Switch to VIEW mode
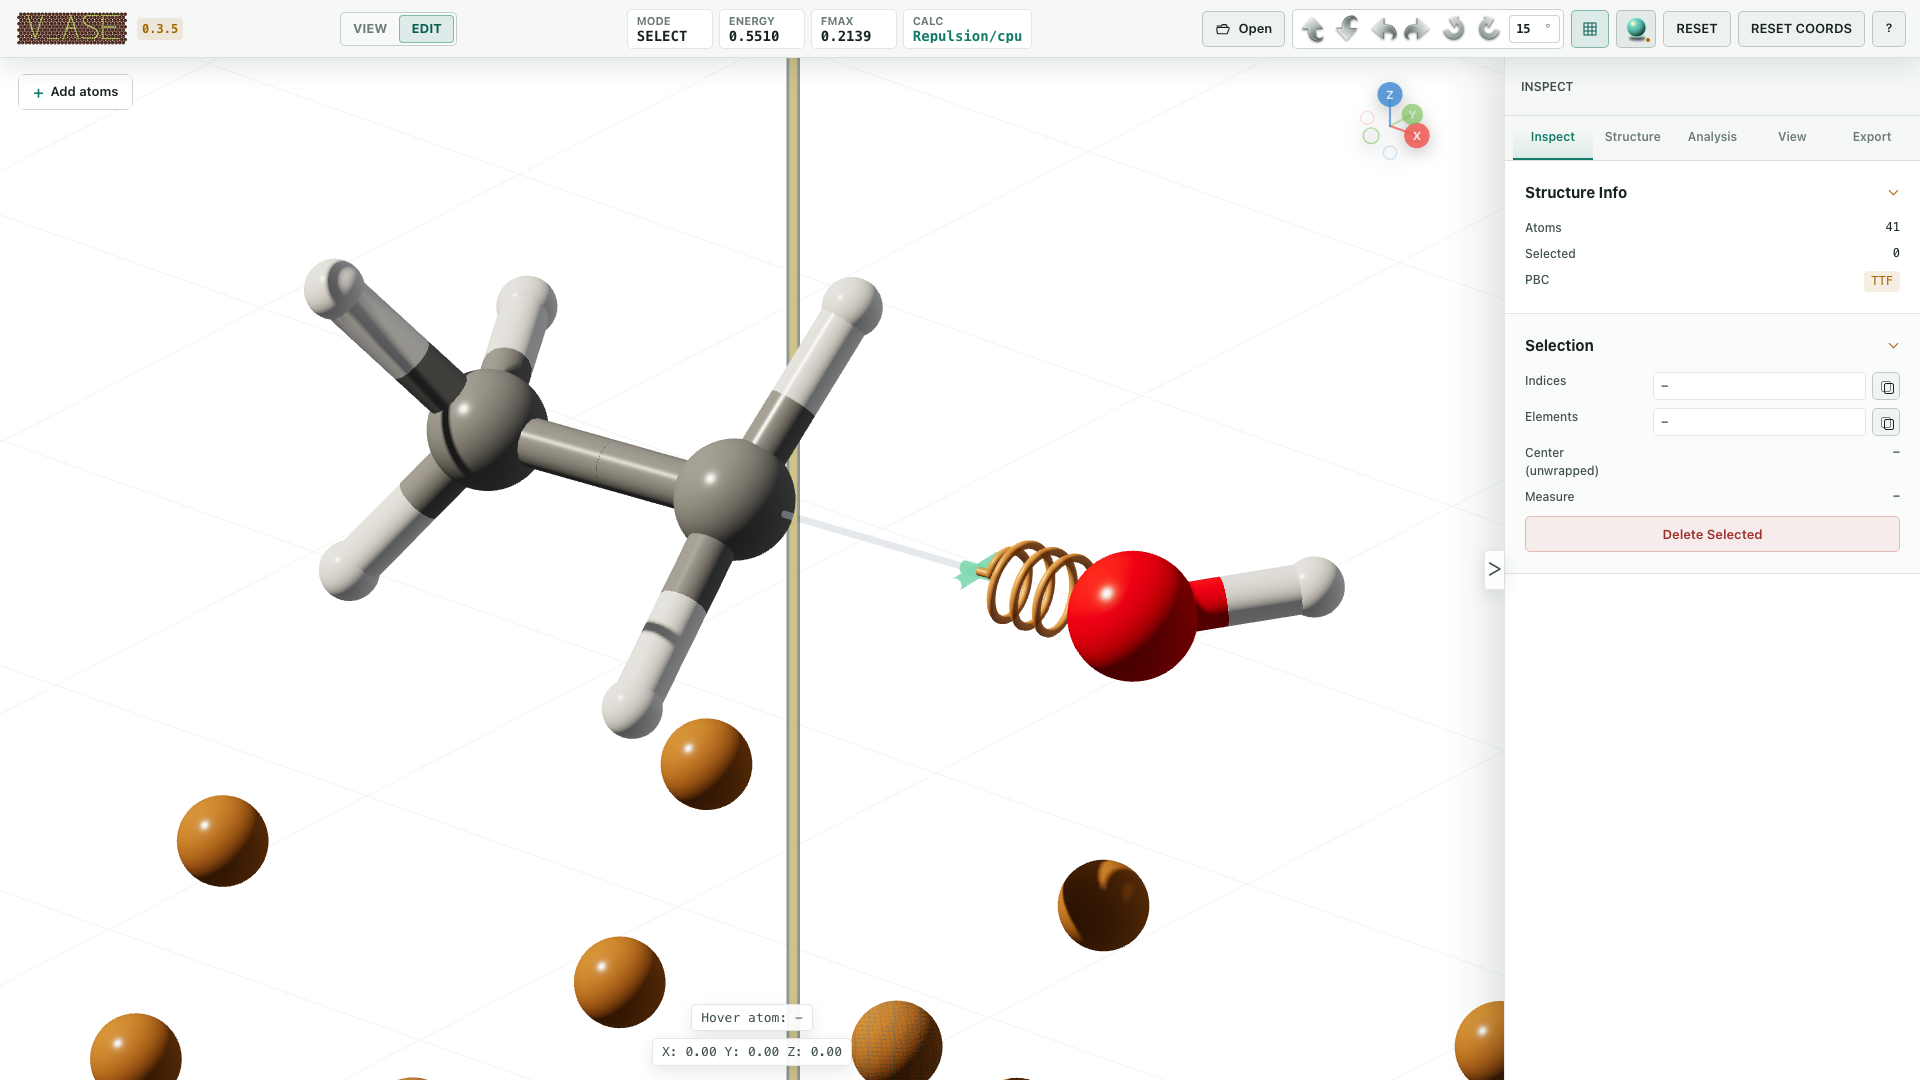Viewport: 1920px width, 1080px height. 370,29
